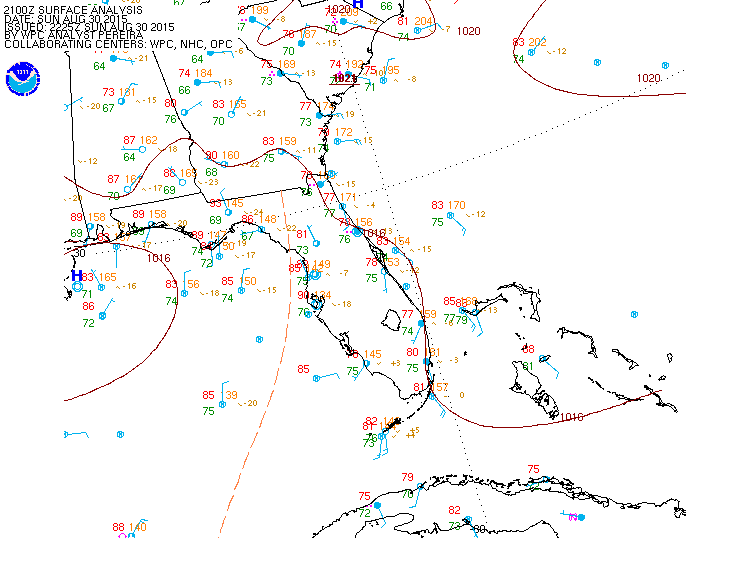The width and height of the screenshot is (750, 562).
Task: Click the 81 204 station reading at top
Action: pos(415,21)
